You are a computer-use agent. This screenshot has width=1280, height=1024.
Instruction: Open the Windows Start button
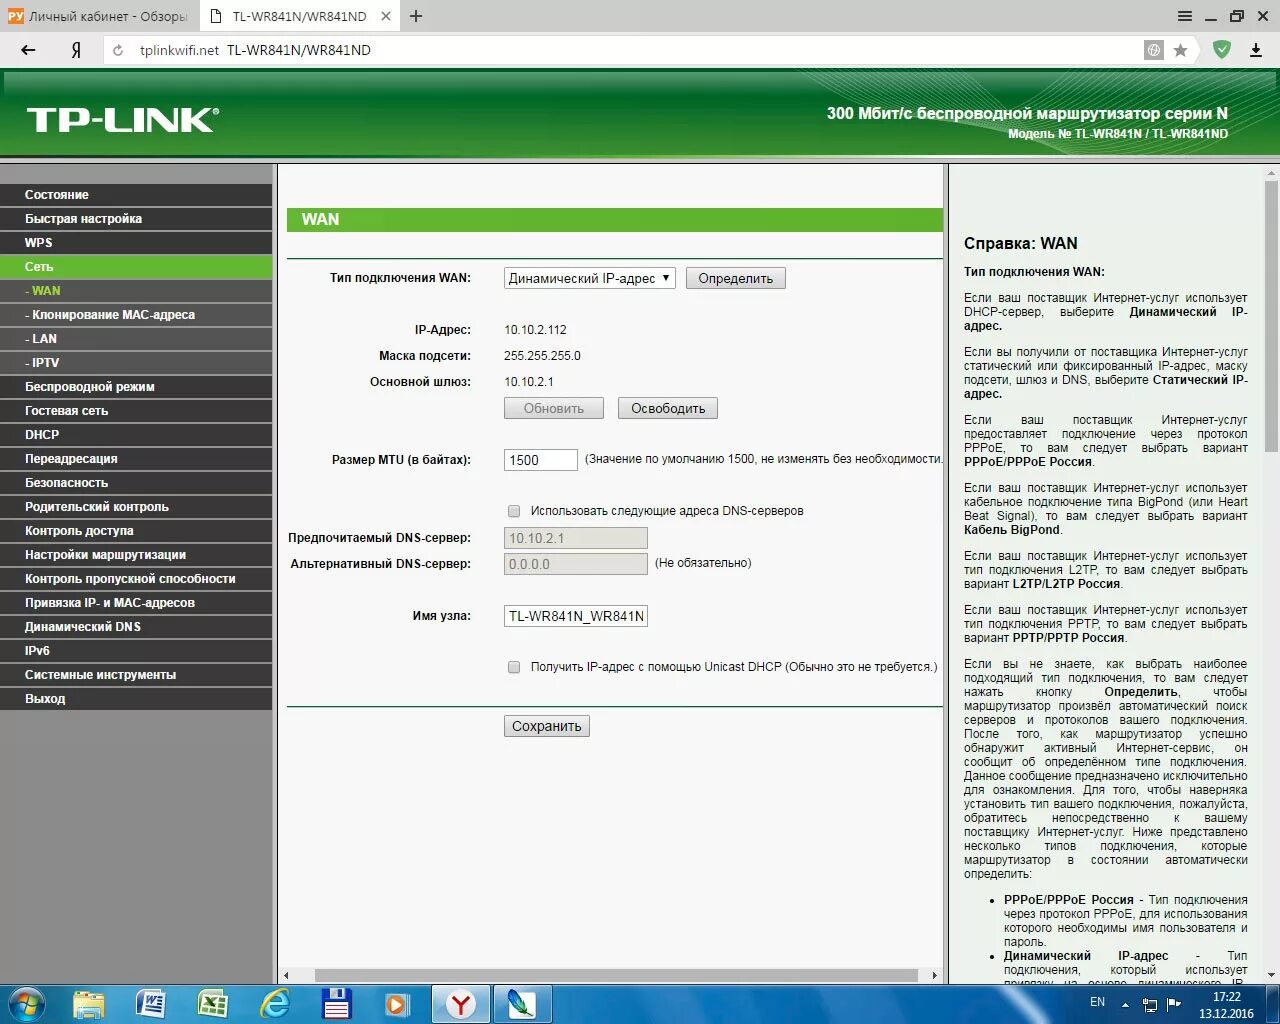(26, 1004)
